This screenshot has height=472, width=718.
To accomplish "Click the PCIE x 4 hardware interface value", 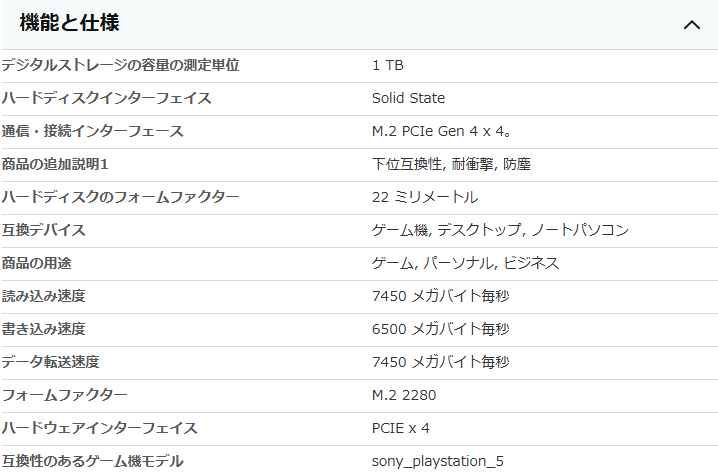I will click(401, 428).
